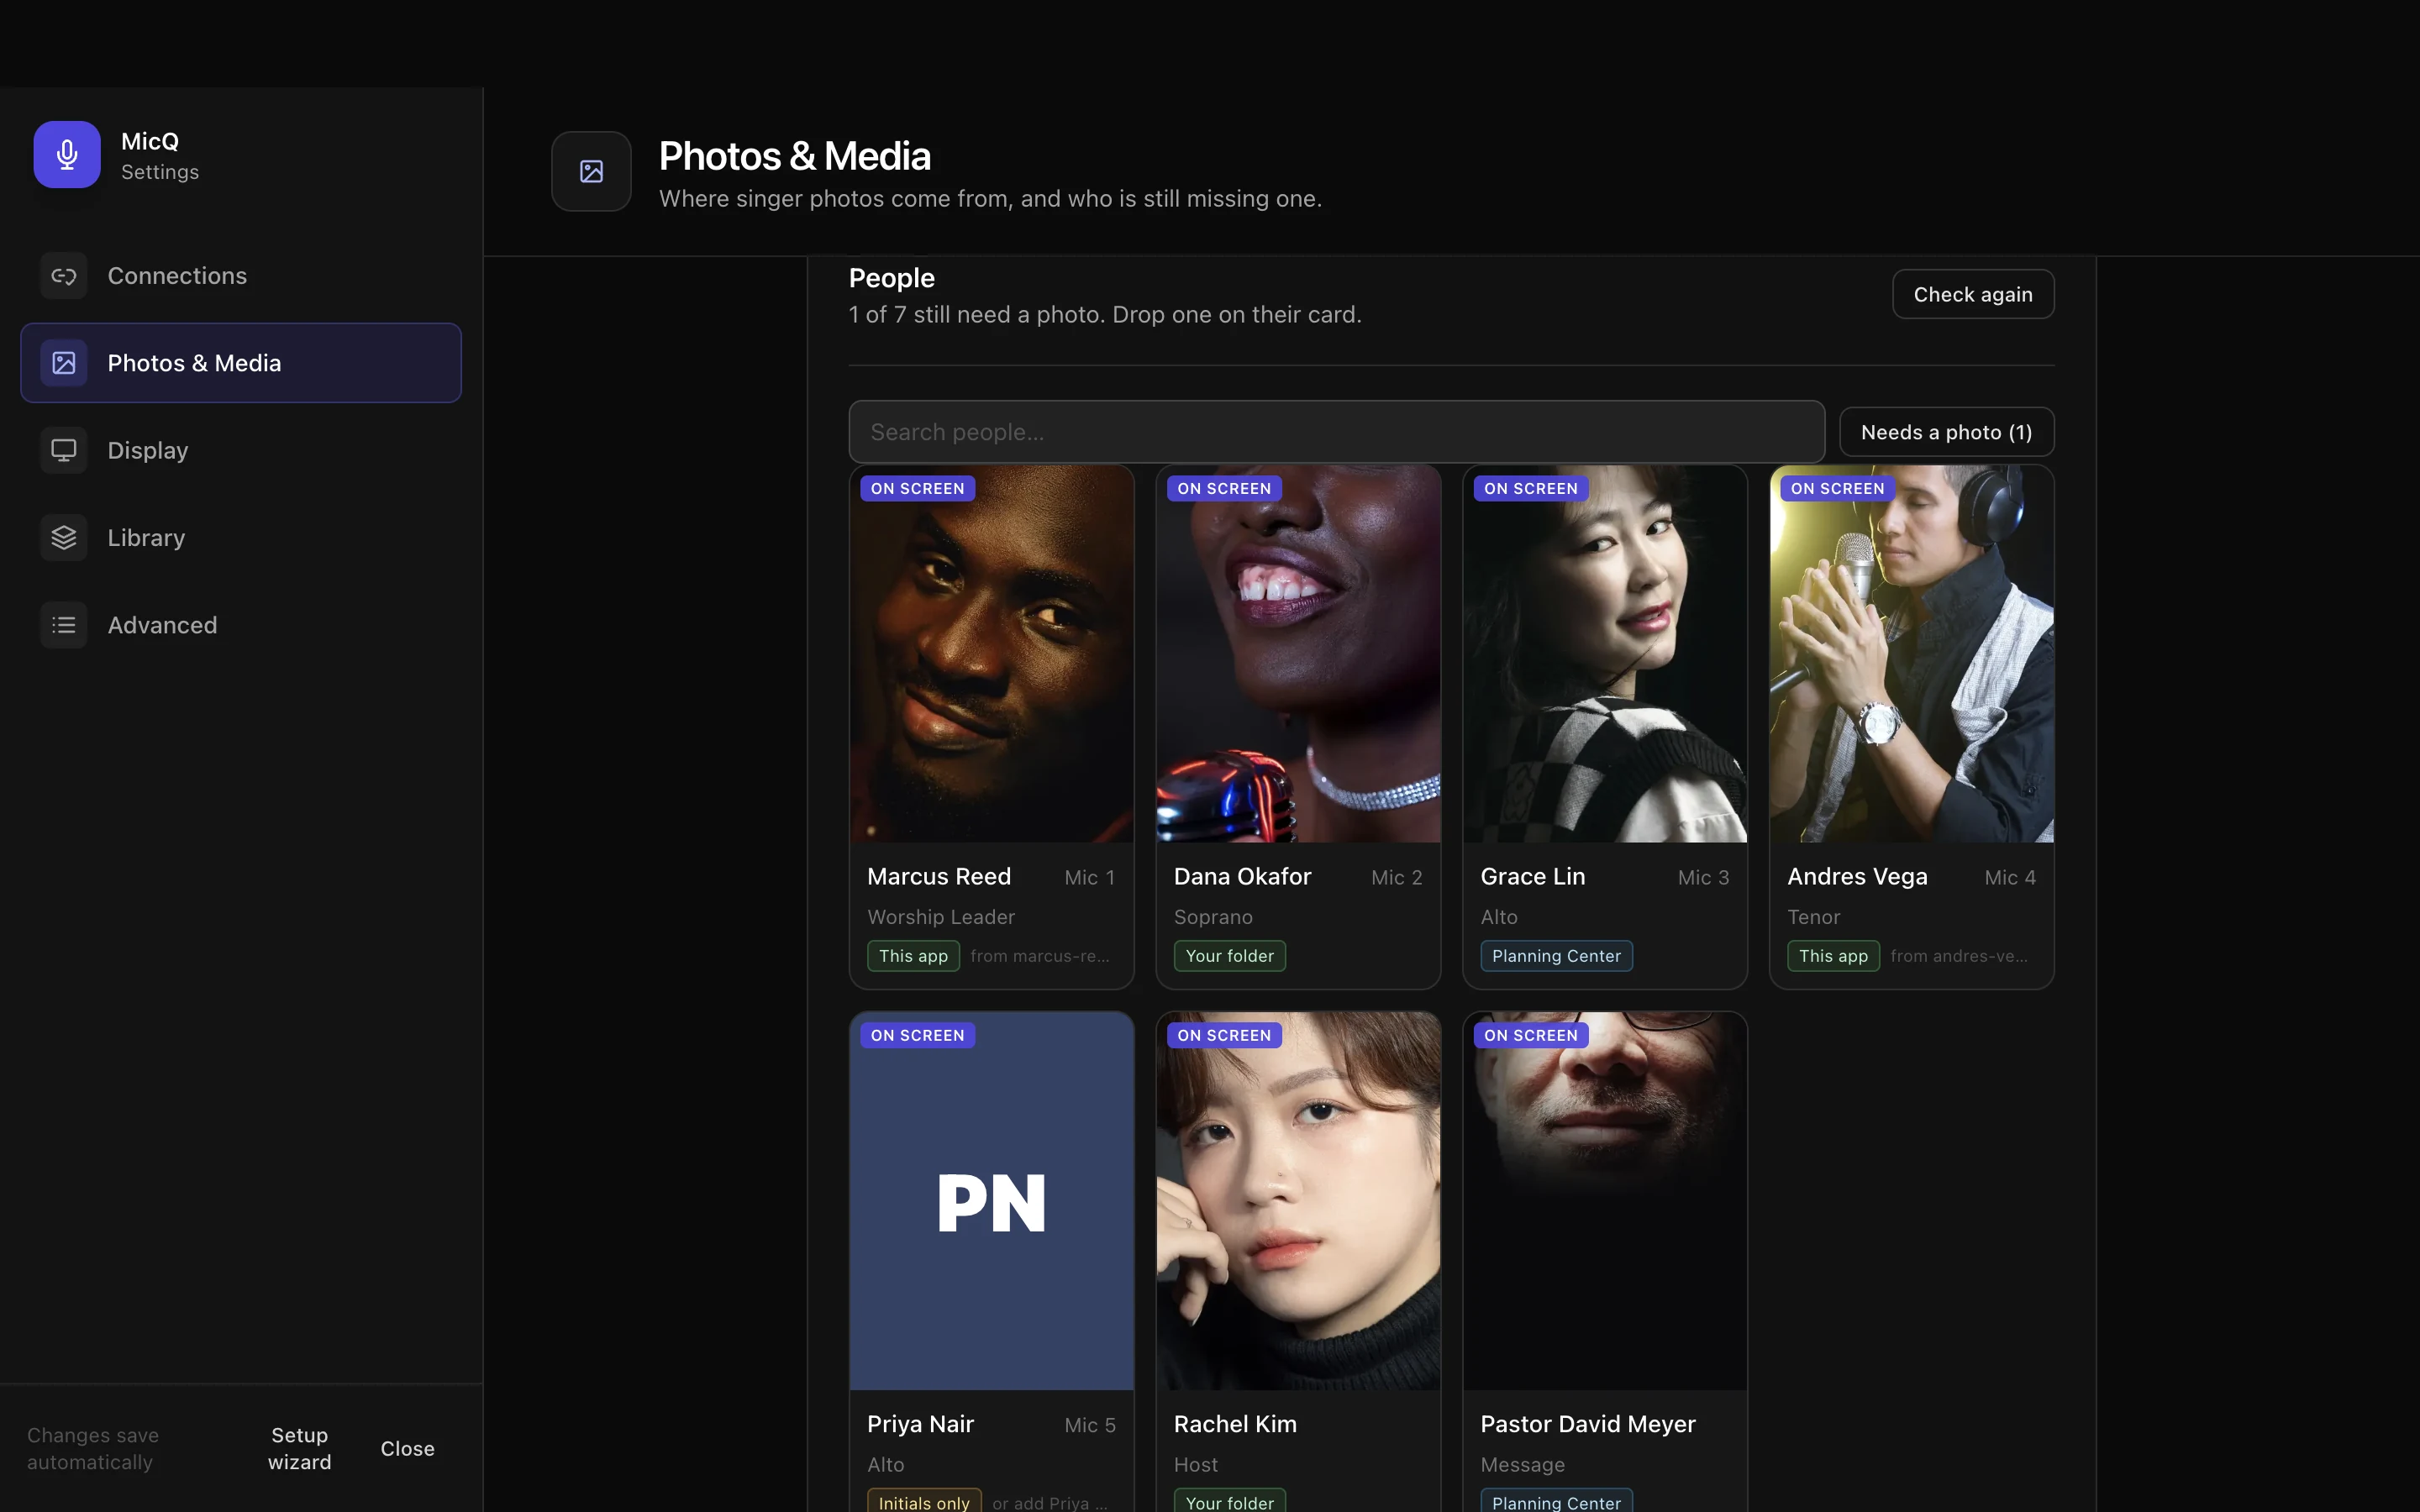Select Pastor David Meyer's photo thumbnail

tap(1605, 1201)
